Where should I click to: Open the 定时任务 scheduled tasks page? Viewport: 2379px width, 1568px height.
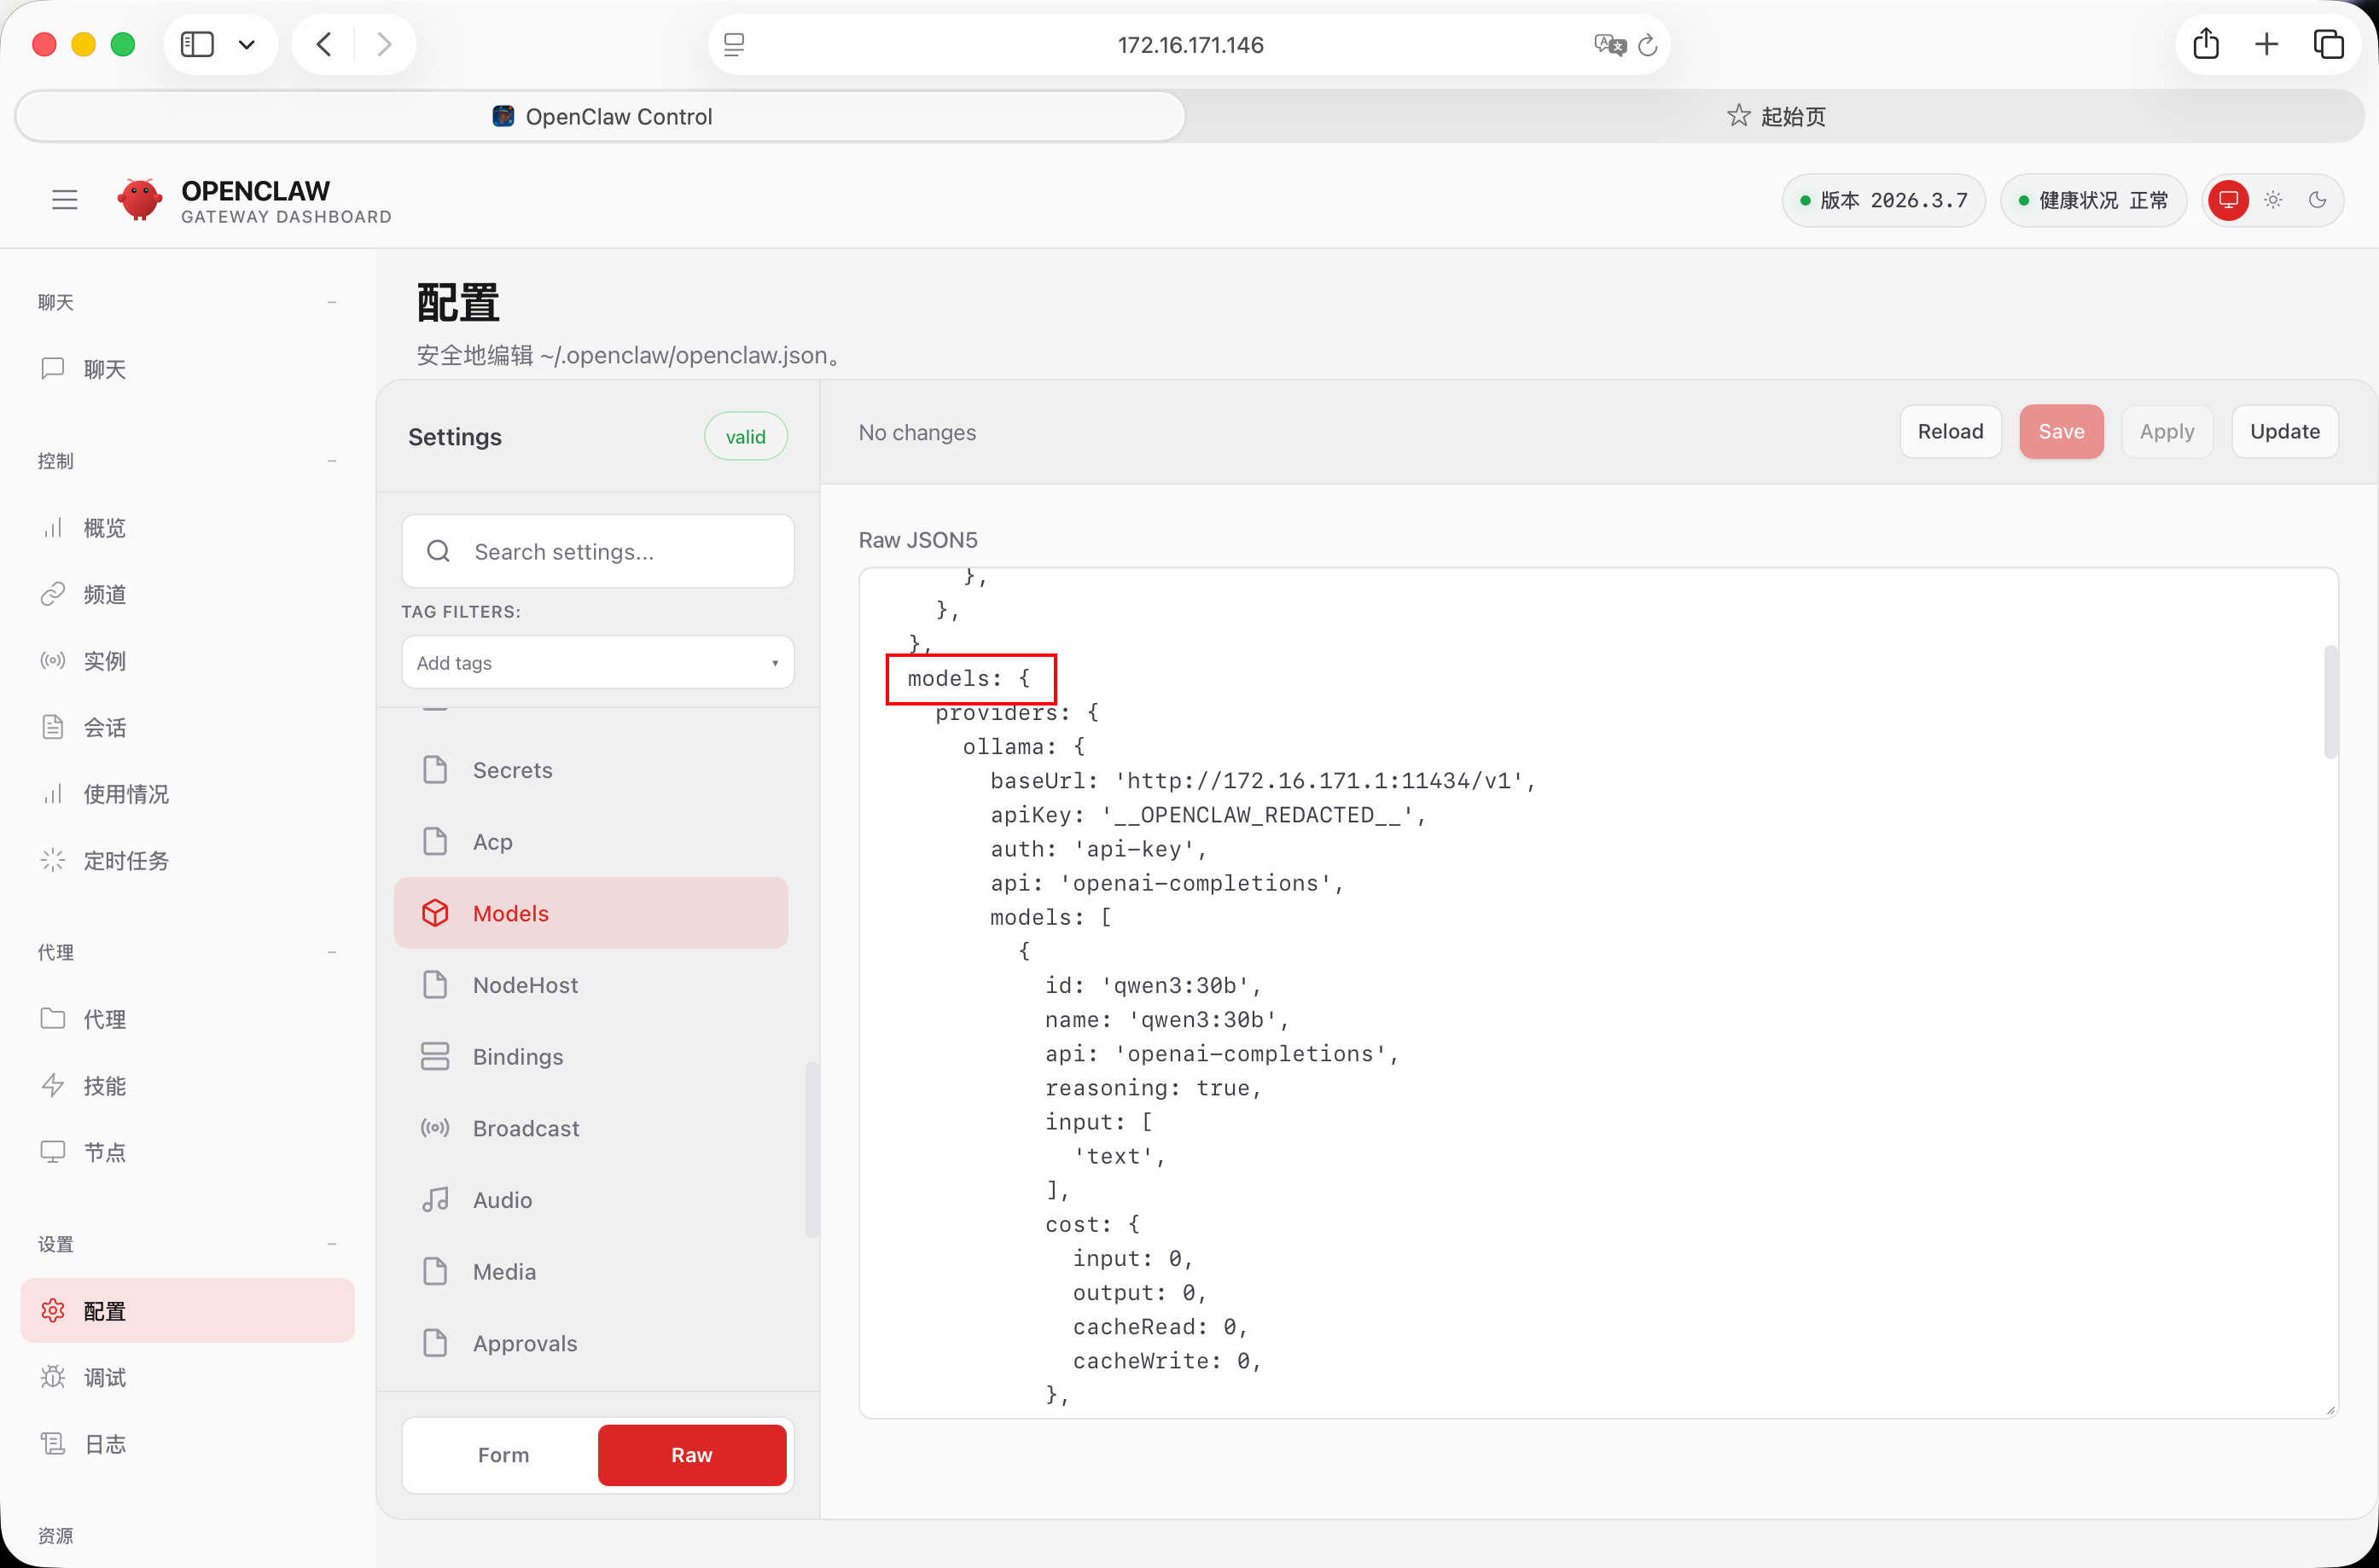(125, 860)
